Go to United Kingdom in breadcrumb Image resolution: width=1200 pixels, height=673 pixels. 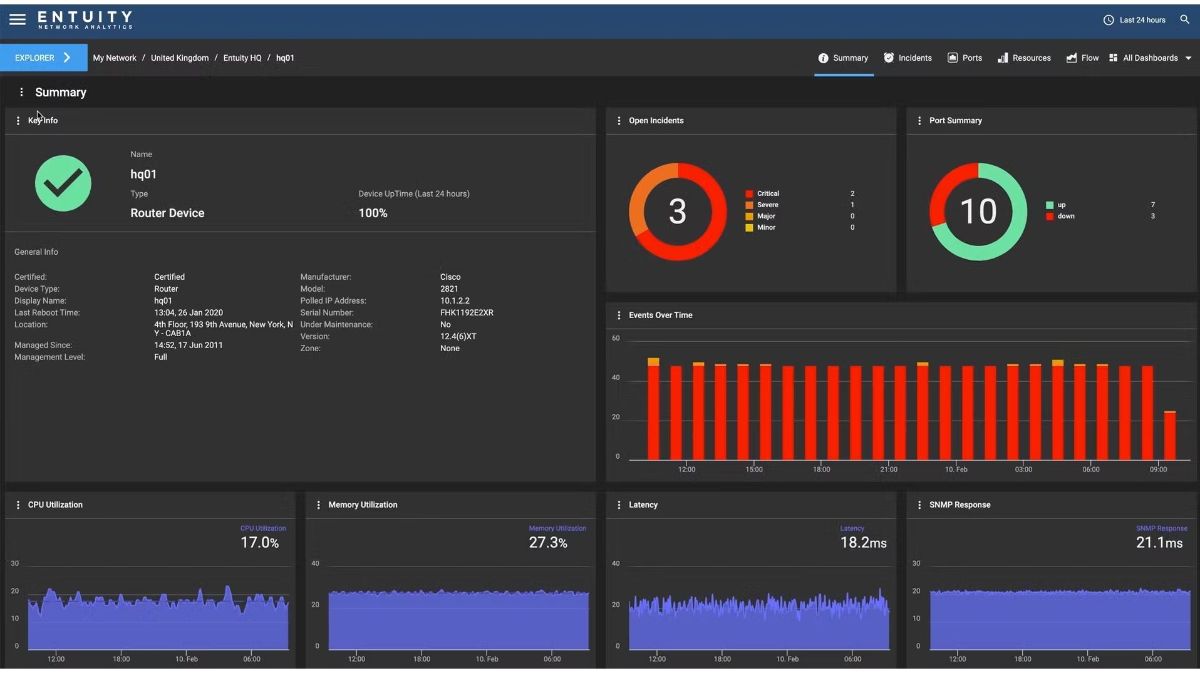180,58
